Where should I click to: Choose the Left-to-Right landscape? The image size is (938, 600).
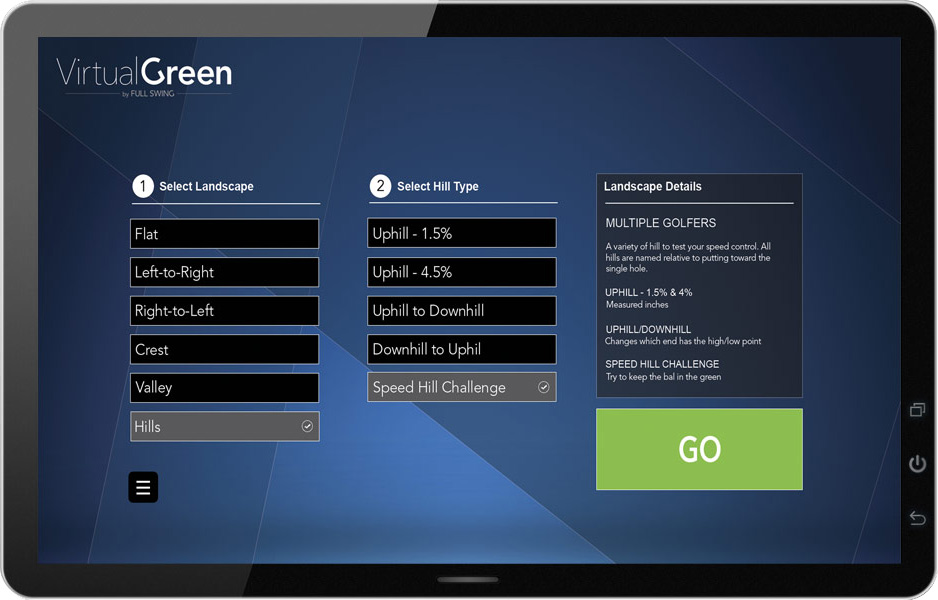(x=224, y=272)
